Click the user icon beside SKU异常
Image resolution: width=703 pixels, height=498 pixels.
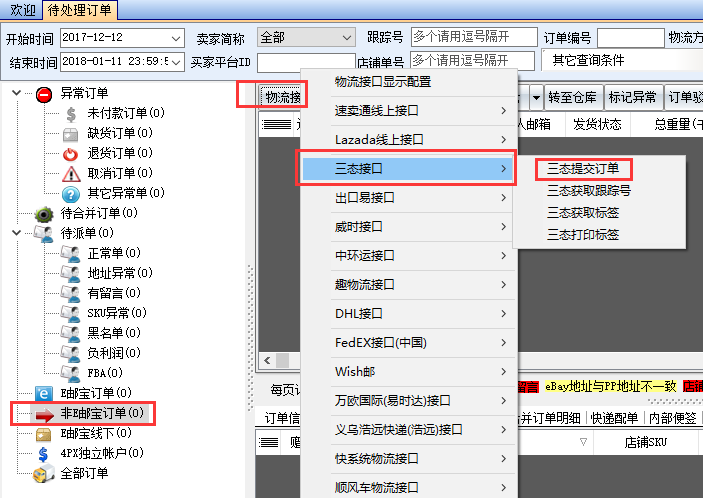pos(70,313)
